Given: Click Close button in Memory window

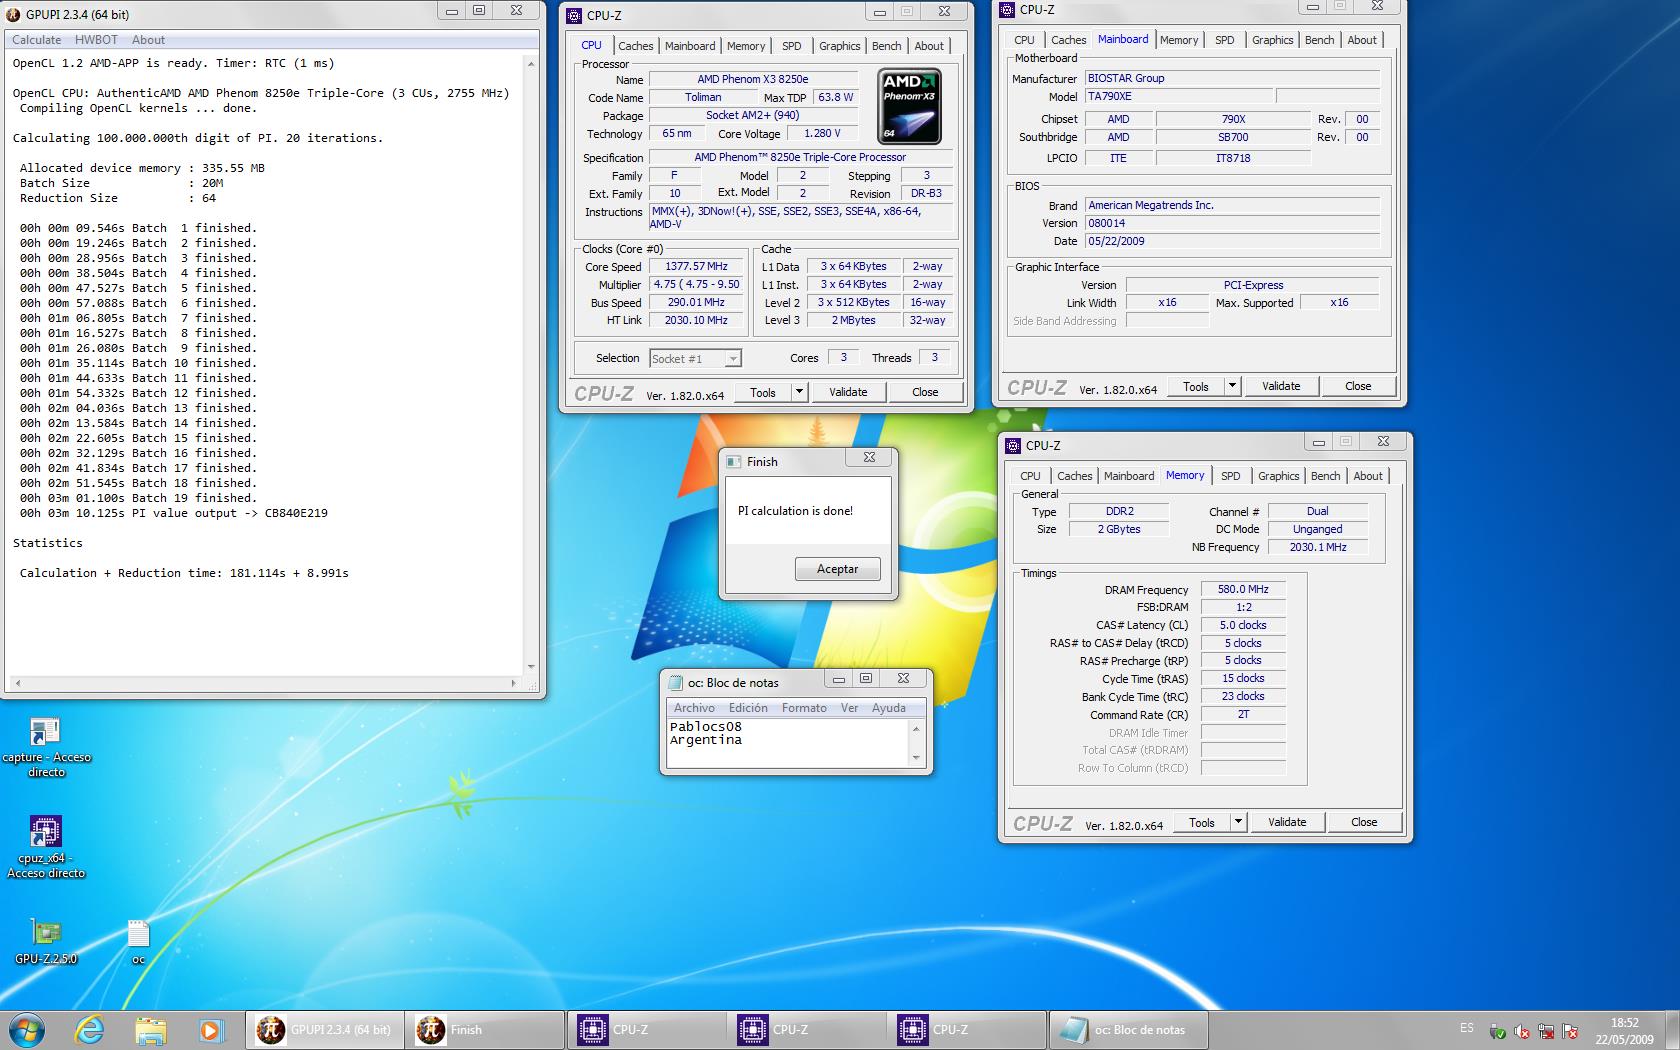Looking at the screenshot, I should point(1364,822).
